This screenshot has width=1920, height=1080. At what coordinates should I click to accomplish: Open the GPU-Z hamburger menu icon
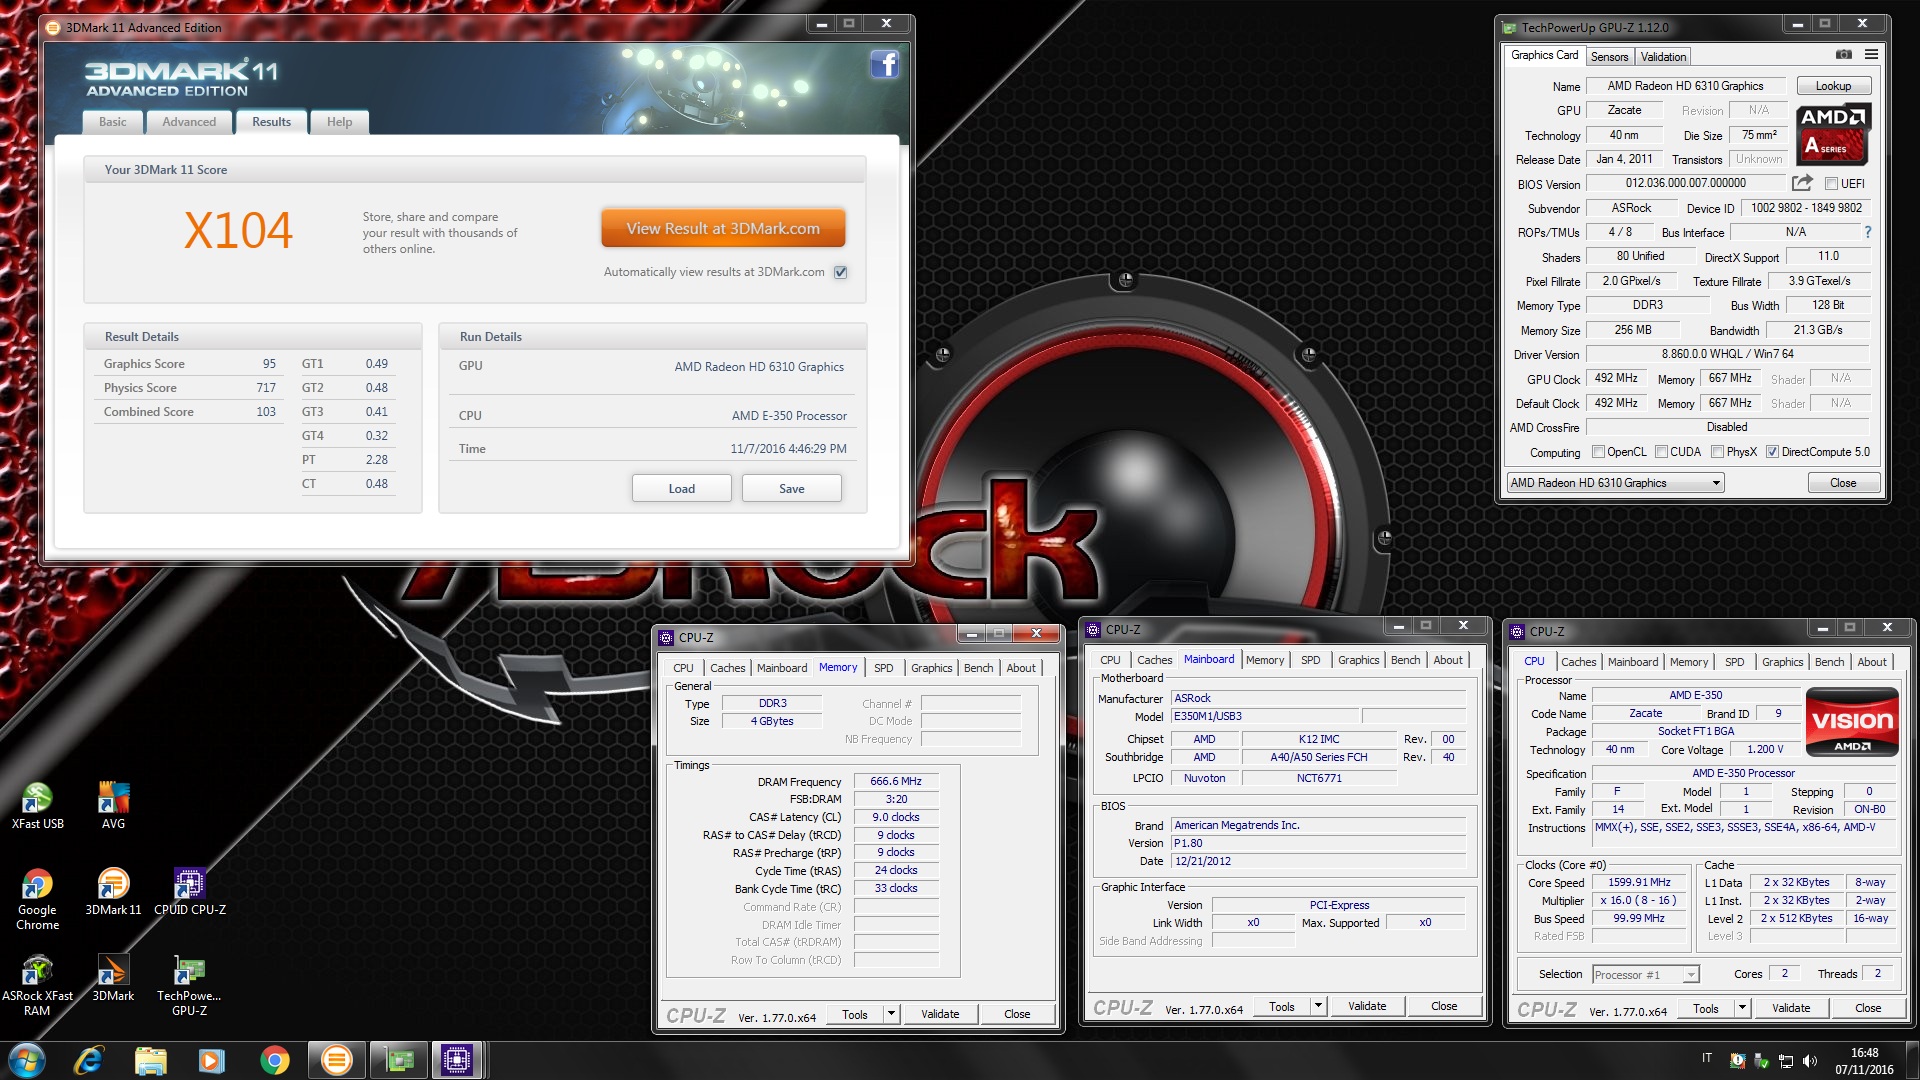tap(1871, 55)
